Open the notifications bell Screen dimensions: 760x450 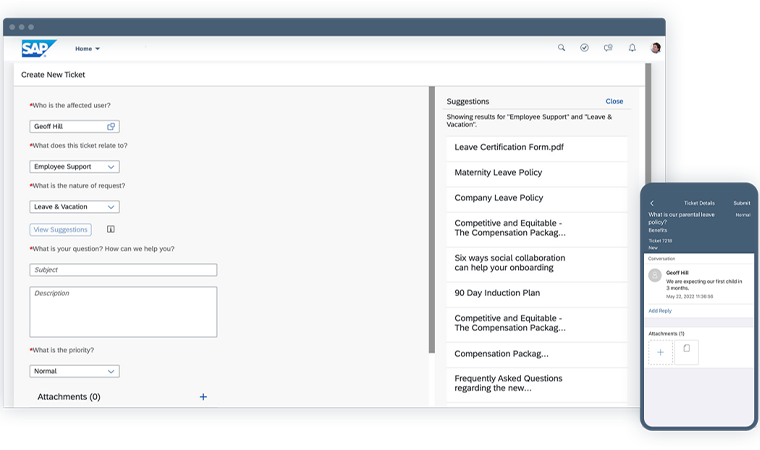(632, 48)
